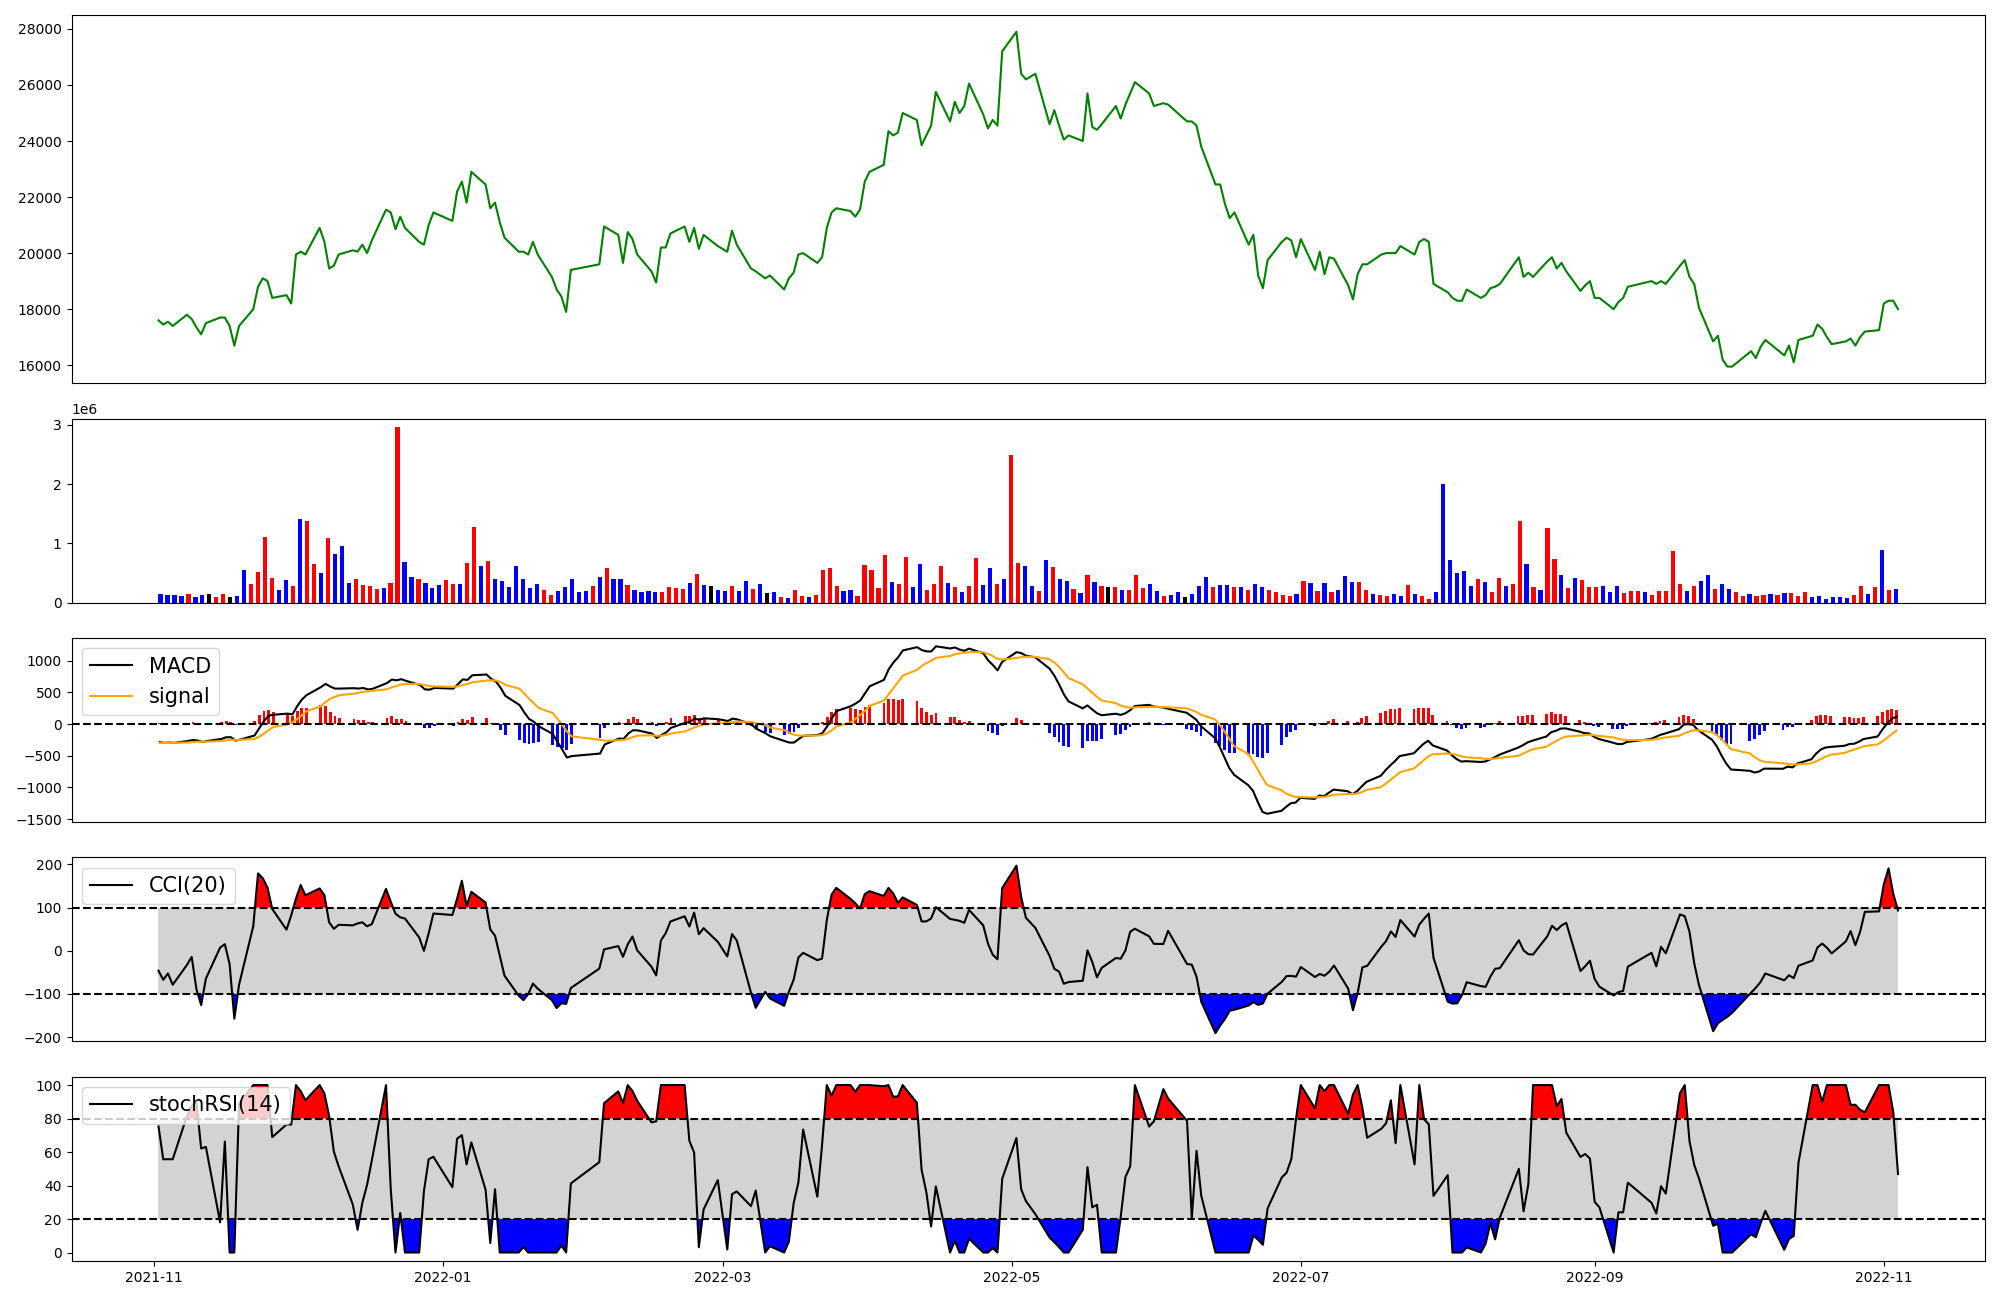Click the 2022-11 x-axis date label
The height and width of the screenshot is (1300, 2000).
(x=1884, y=1277)
